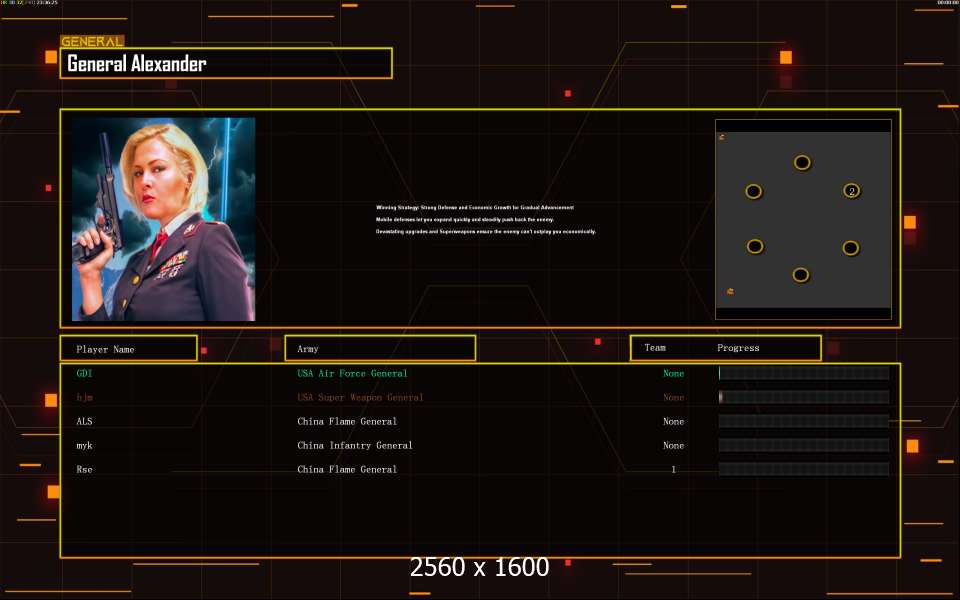
Task: Click the loading progress bar for GDI
Action: coord(804,373)
